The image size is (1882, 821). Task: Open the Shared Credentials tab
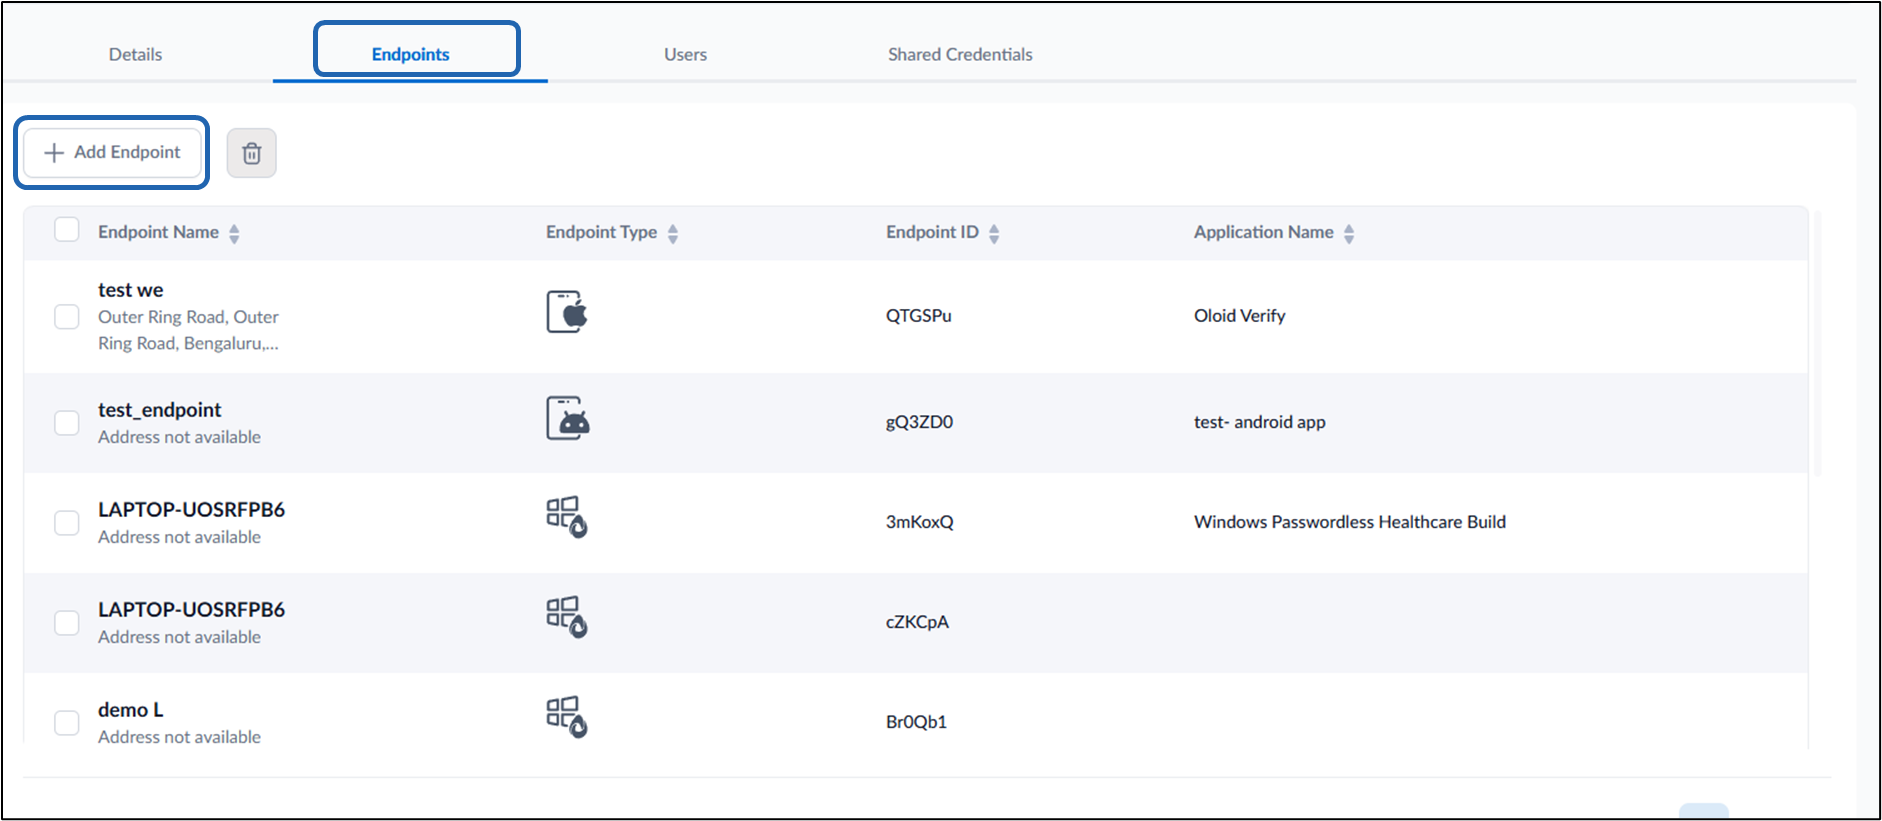point(960,54)
